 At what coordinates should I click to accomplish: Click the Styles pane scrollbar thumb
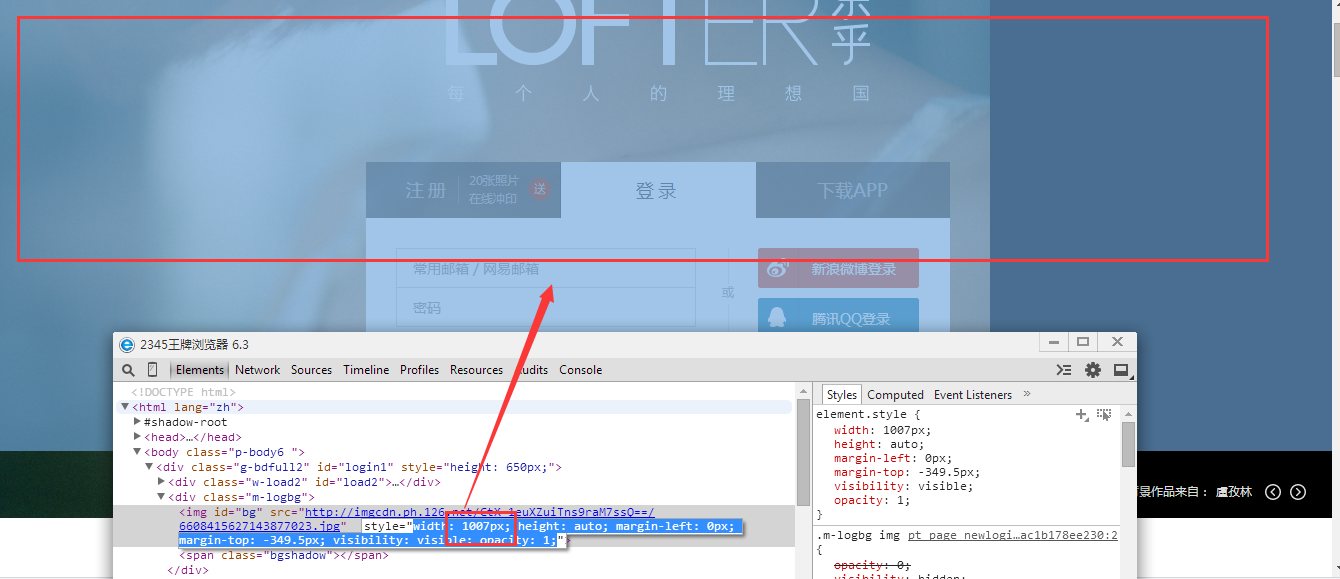[1128, 445]
